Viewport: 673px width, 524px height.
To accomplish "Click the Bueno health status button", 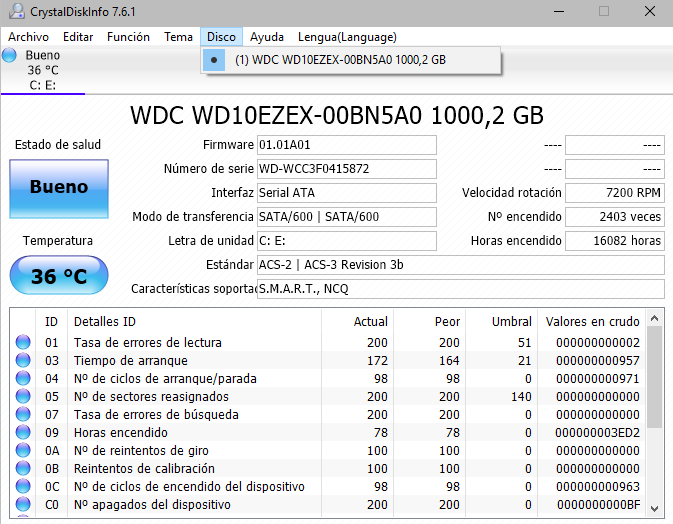I will click(x=59, y=189).
